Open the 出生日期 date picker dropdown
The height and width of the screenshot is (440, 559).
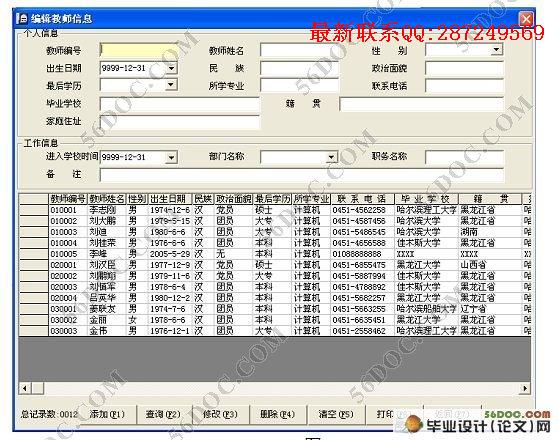(x=171, y=68)
